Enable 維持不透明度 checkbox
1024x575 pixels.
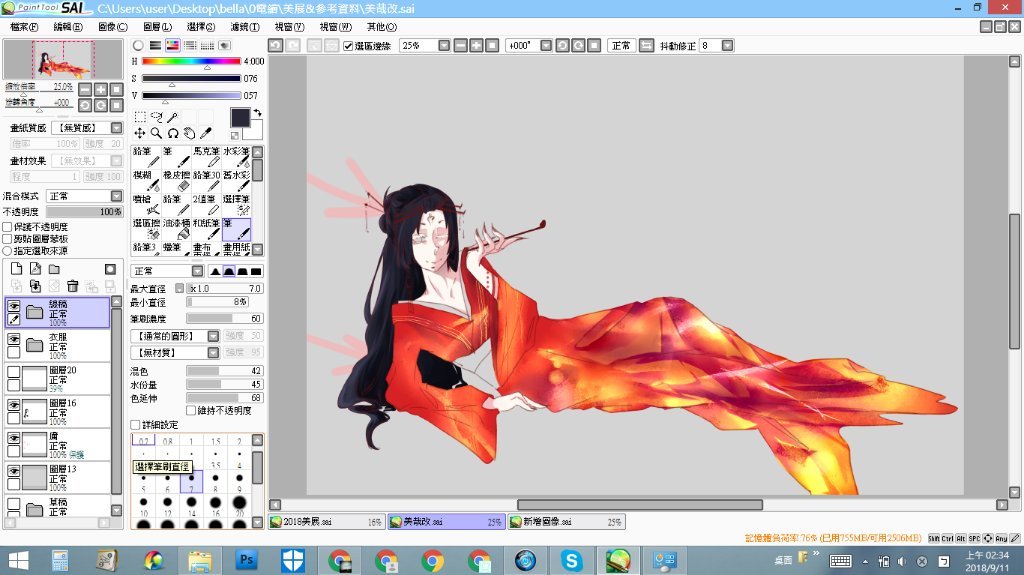pyautogui.click(x=191, y=410)
